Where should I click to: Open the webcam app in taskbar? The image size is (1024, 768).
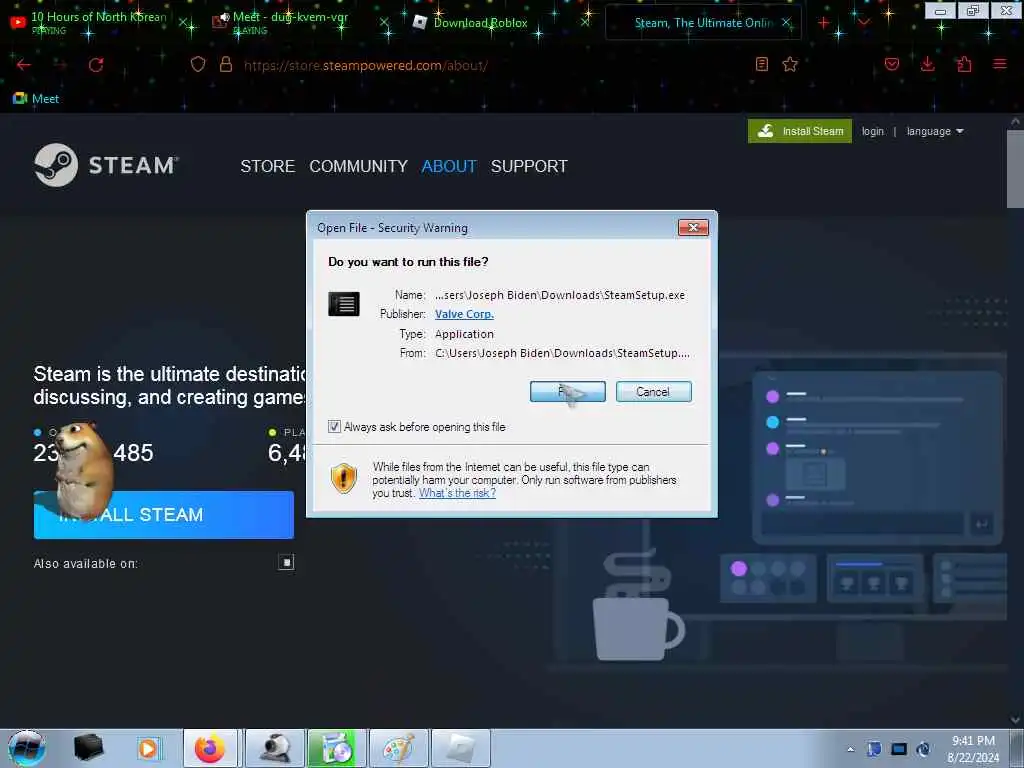[274, 748]
